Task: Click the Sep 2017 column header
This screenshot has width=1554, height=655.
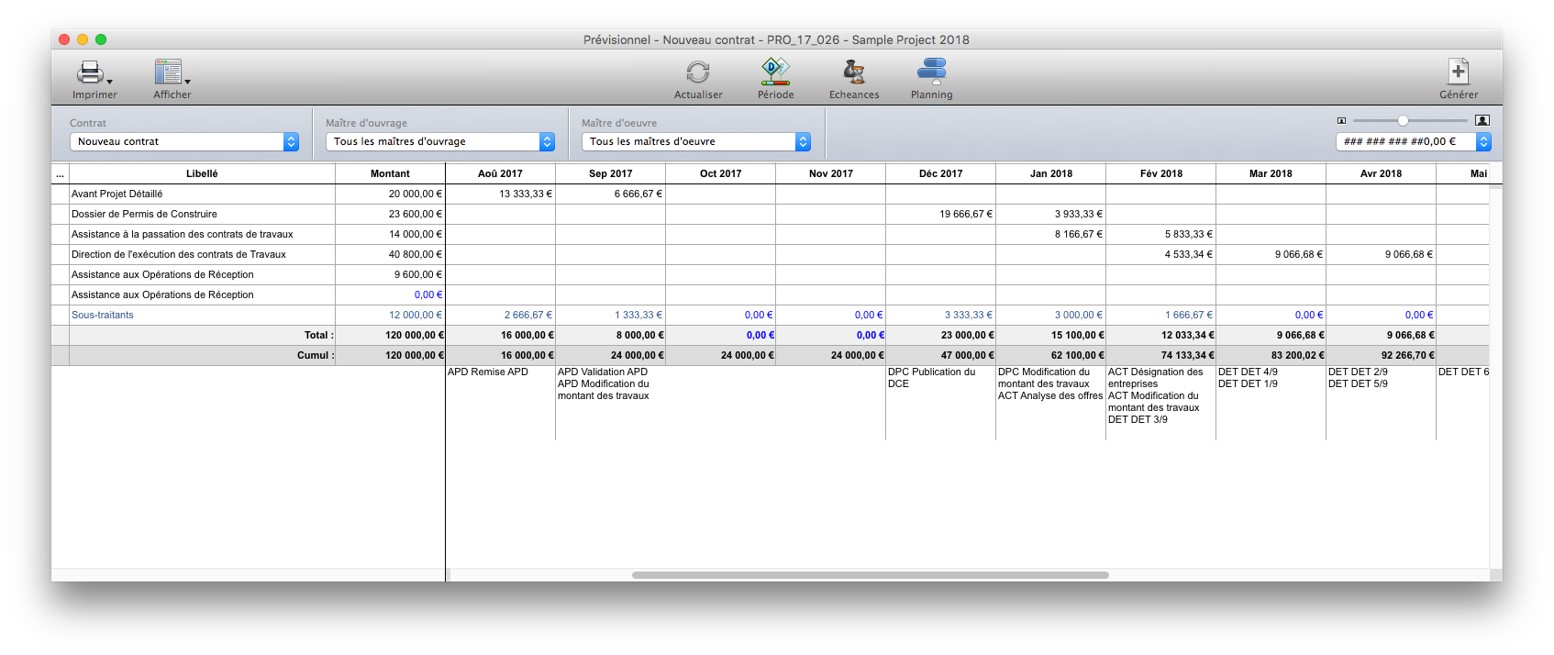Action: pyautogui.click(x=610, y=173)
